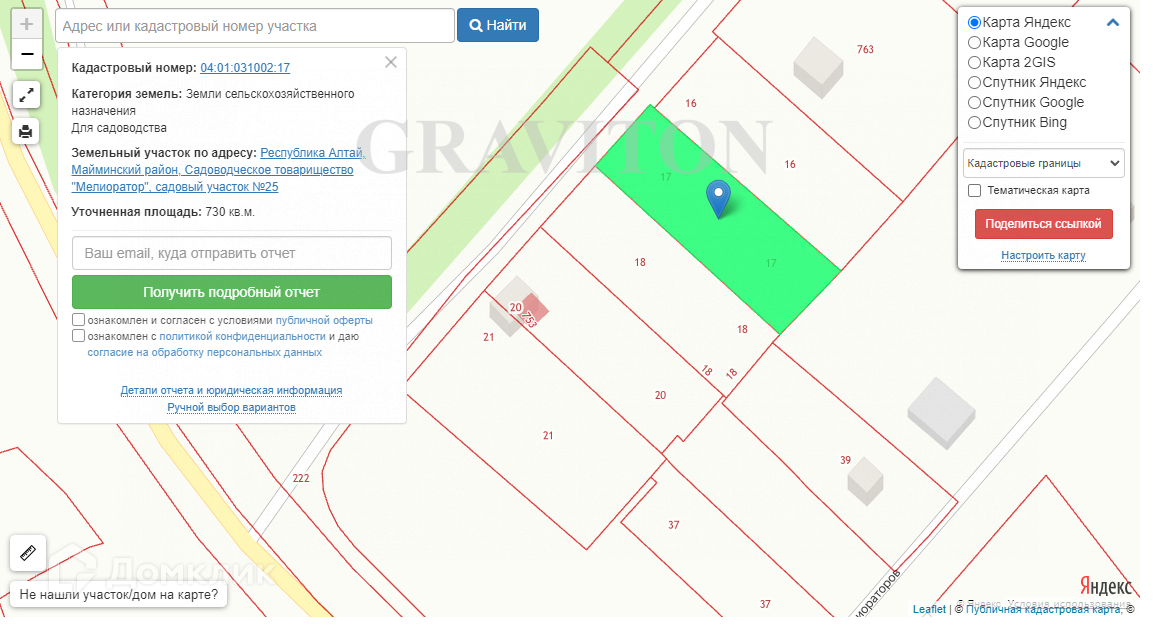The height and width of the screenshot is (629, 1155).
Task: Click Получить подробный отчет button
Action: tap(232, 292)
